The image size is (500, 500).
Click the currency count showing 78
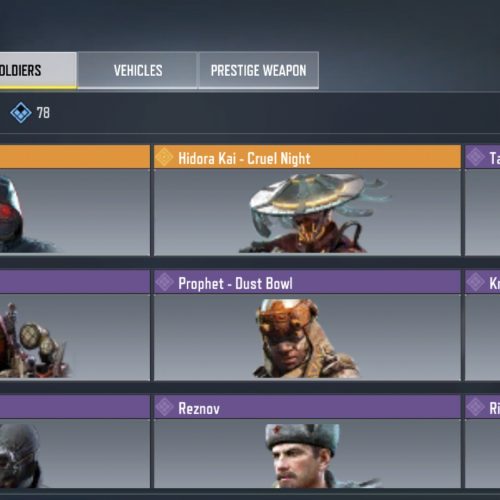coord(43,113)
